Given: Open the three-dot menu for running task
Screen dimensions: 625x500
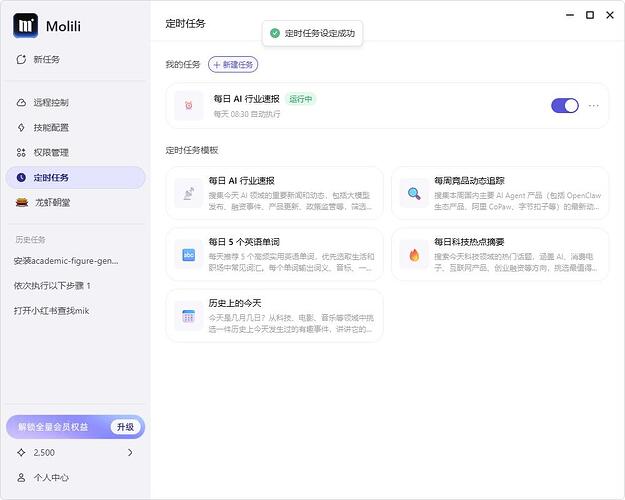Looking at the screenshot, I should coord(594,106).
